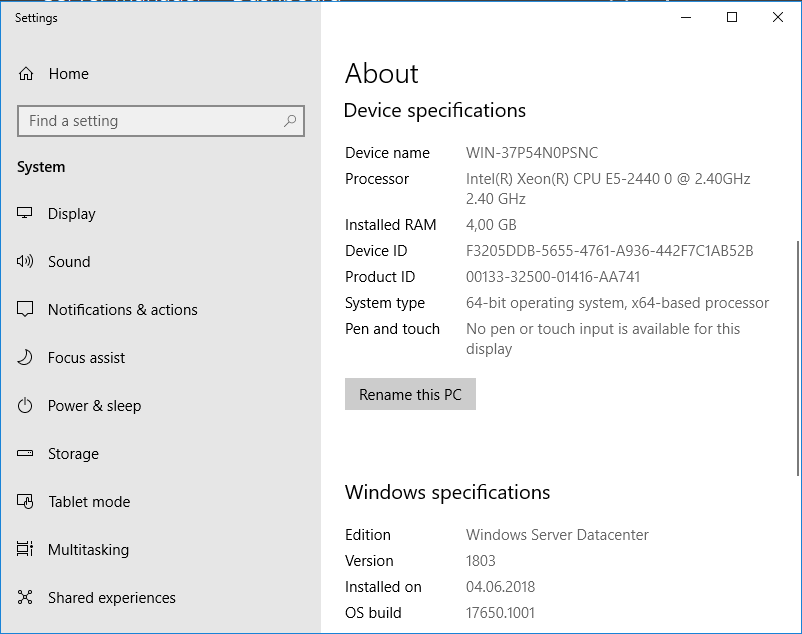The height and width of the screenshot is (634, 802).
Task: Click the Installed on date 04.06.2018
Action: click(x=500, y=587)
